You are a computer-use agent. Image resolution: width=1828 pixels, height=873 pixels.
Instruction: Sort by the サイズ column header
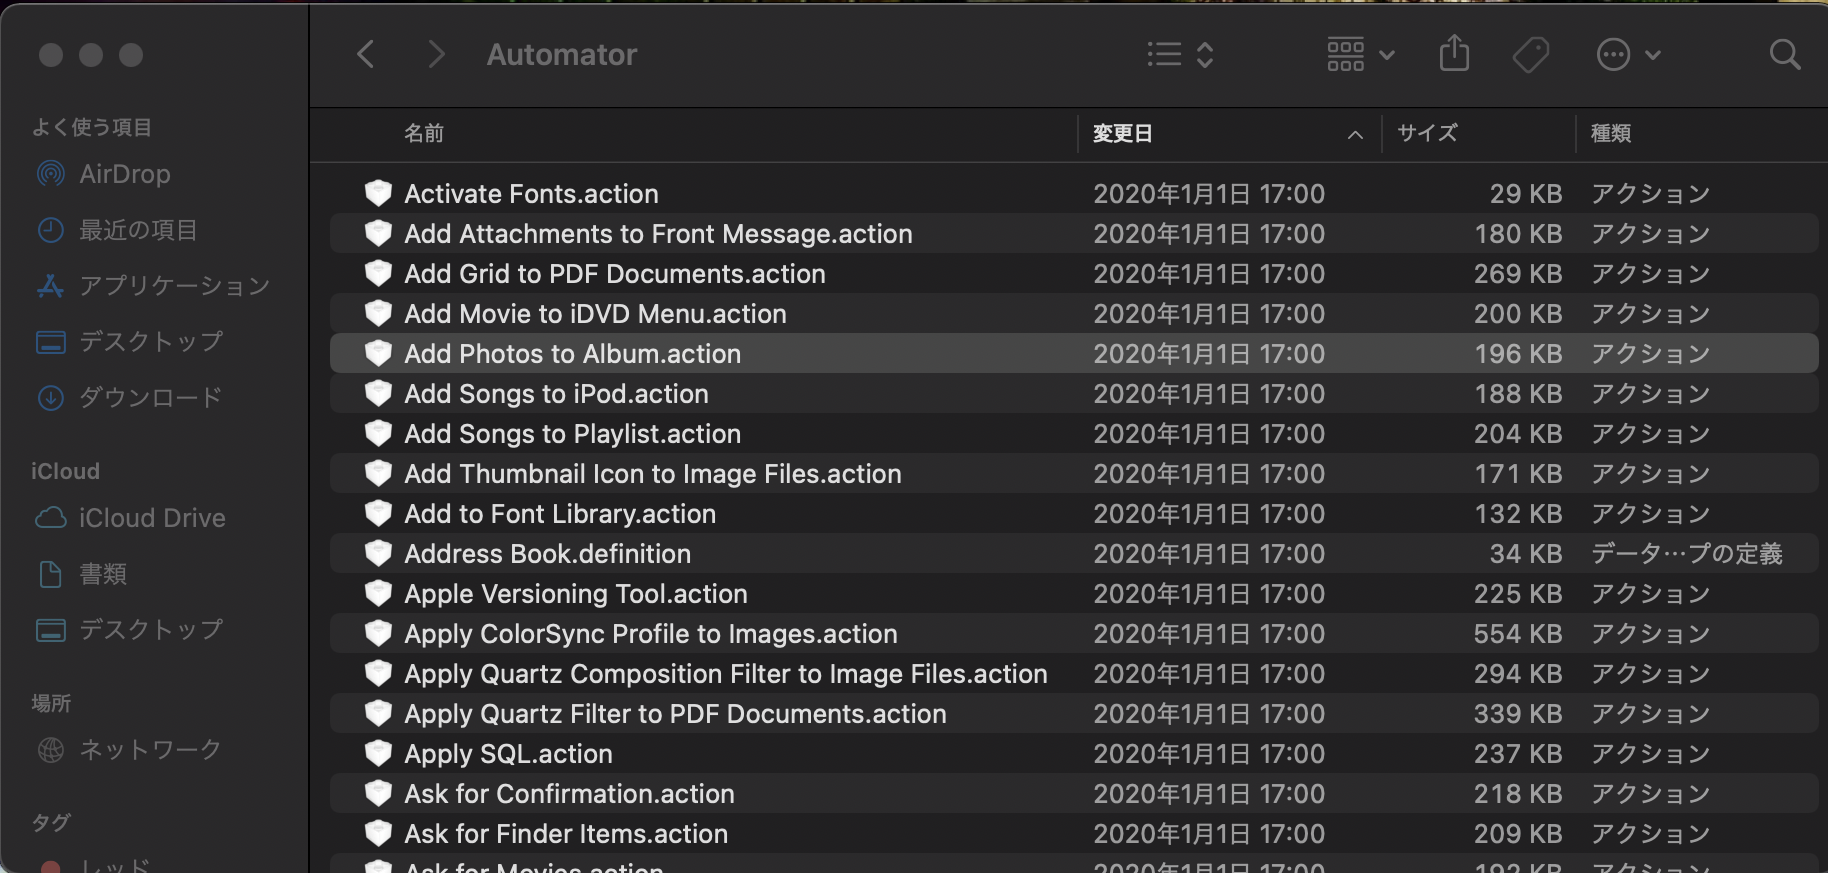[x=1427, y=133]
